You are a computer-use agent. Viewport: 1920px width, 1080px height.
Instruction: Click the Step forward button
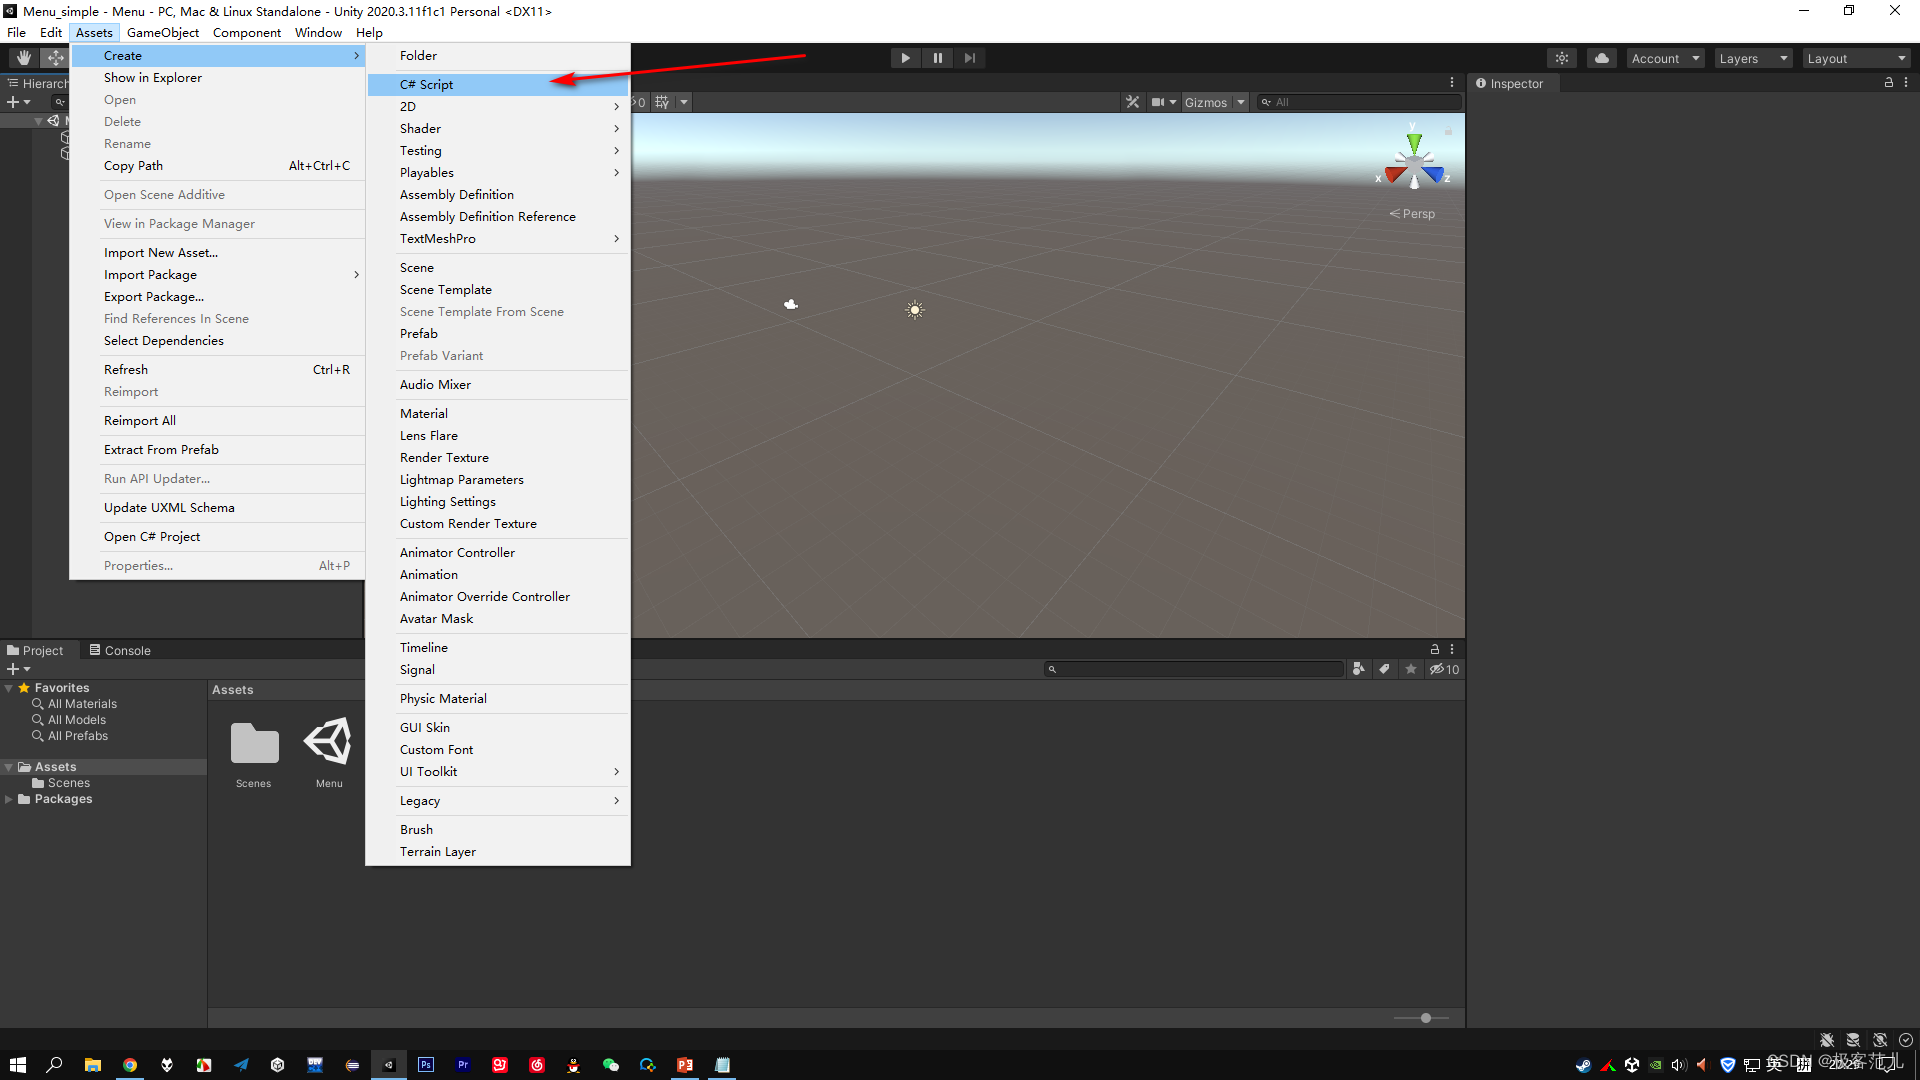tap(969, 58)
